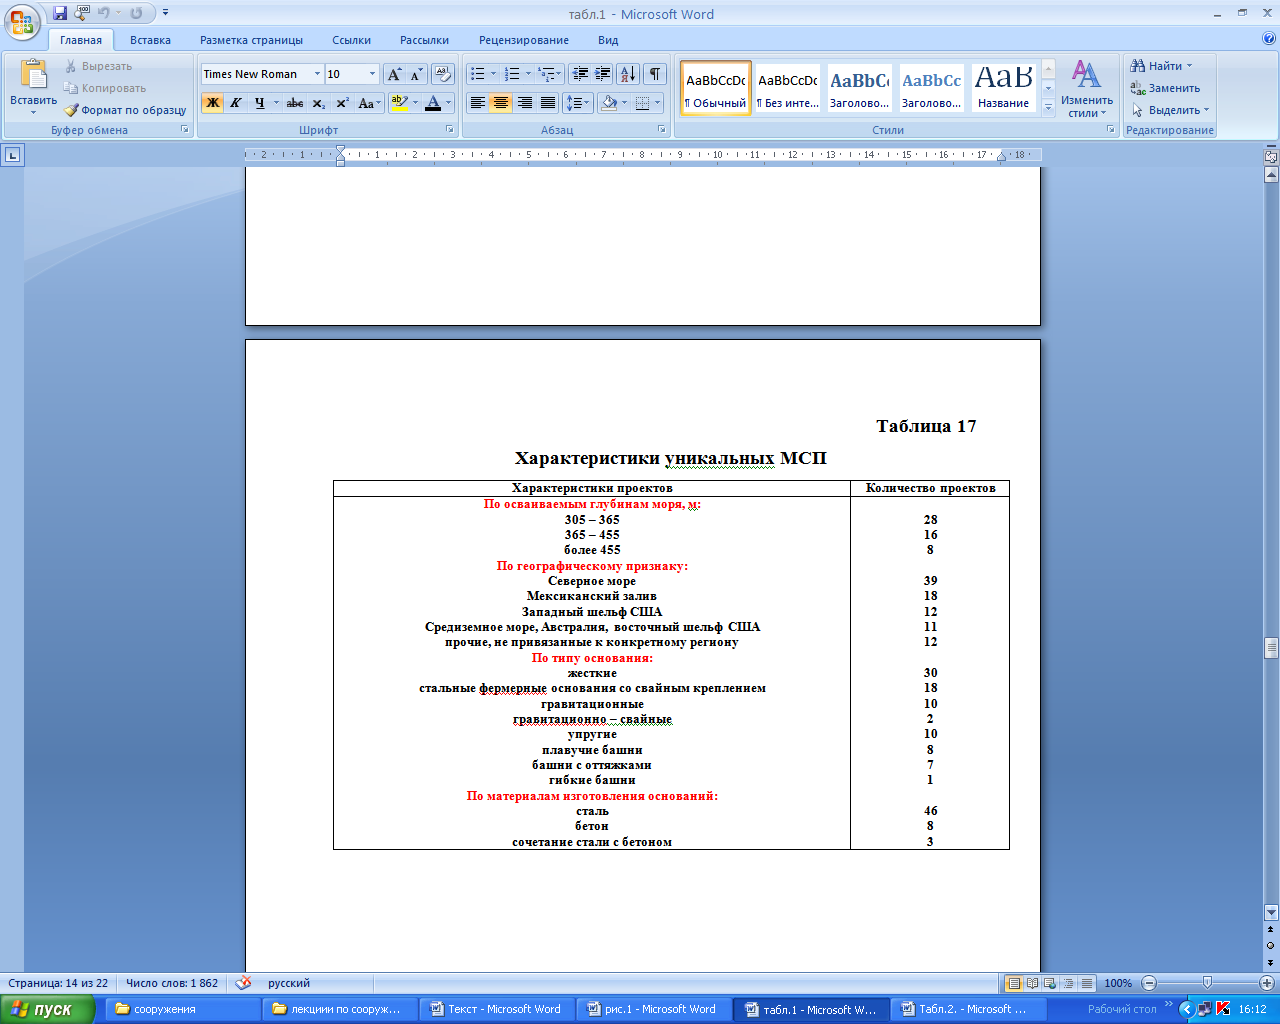The height and width of the screenshot is (1024, 1280).
Task: Switch to Текст - Microsoft Word taskbar window
Action: point(495,1009)
